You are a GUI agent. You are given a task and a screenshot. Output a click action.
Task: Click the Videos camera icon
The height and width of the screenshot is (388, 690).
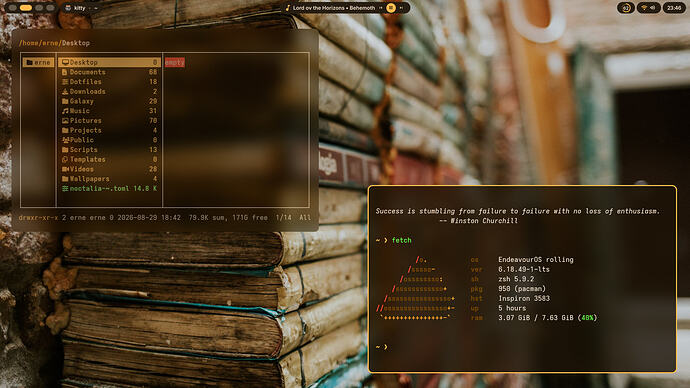(x=65, y=169)
